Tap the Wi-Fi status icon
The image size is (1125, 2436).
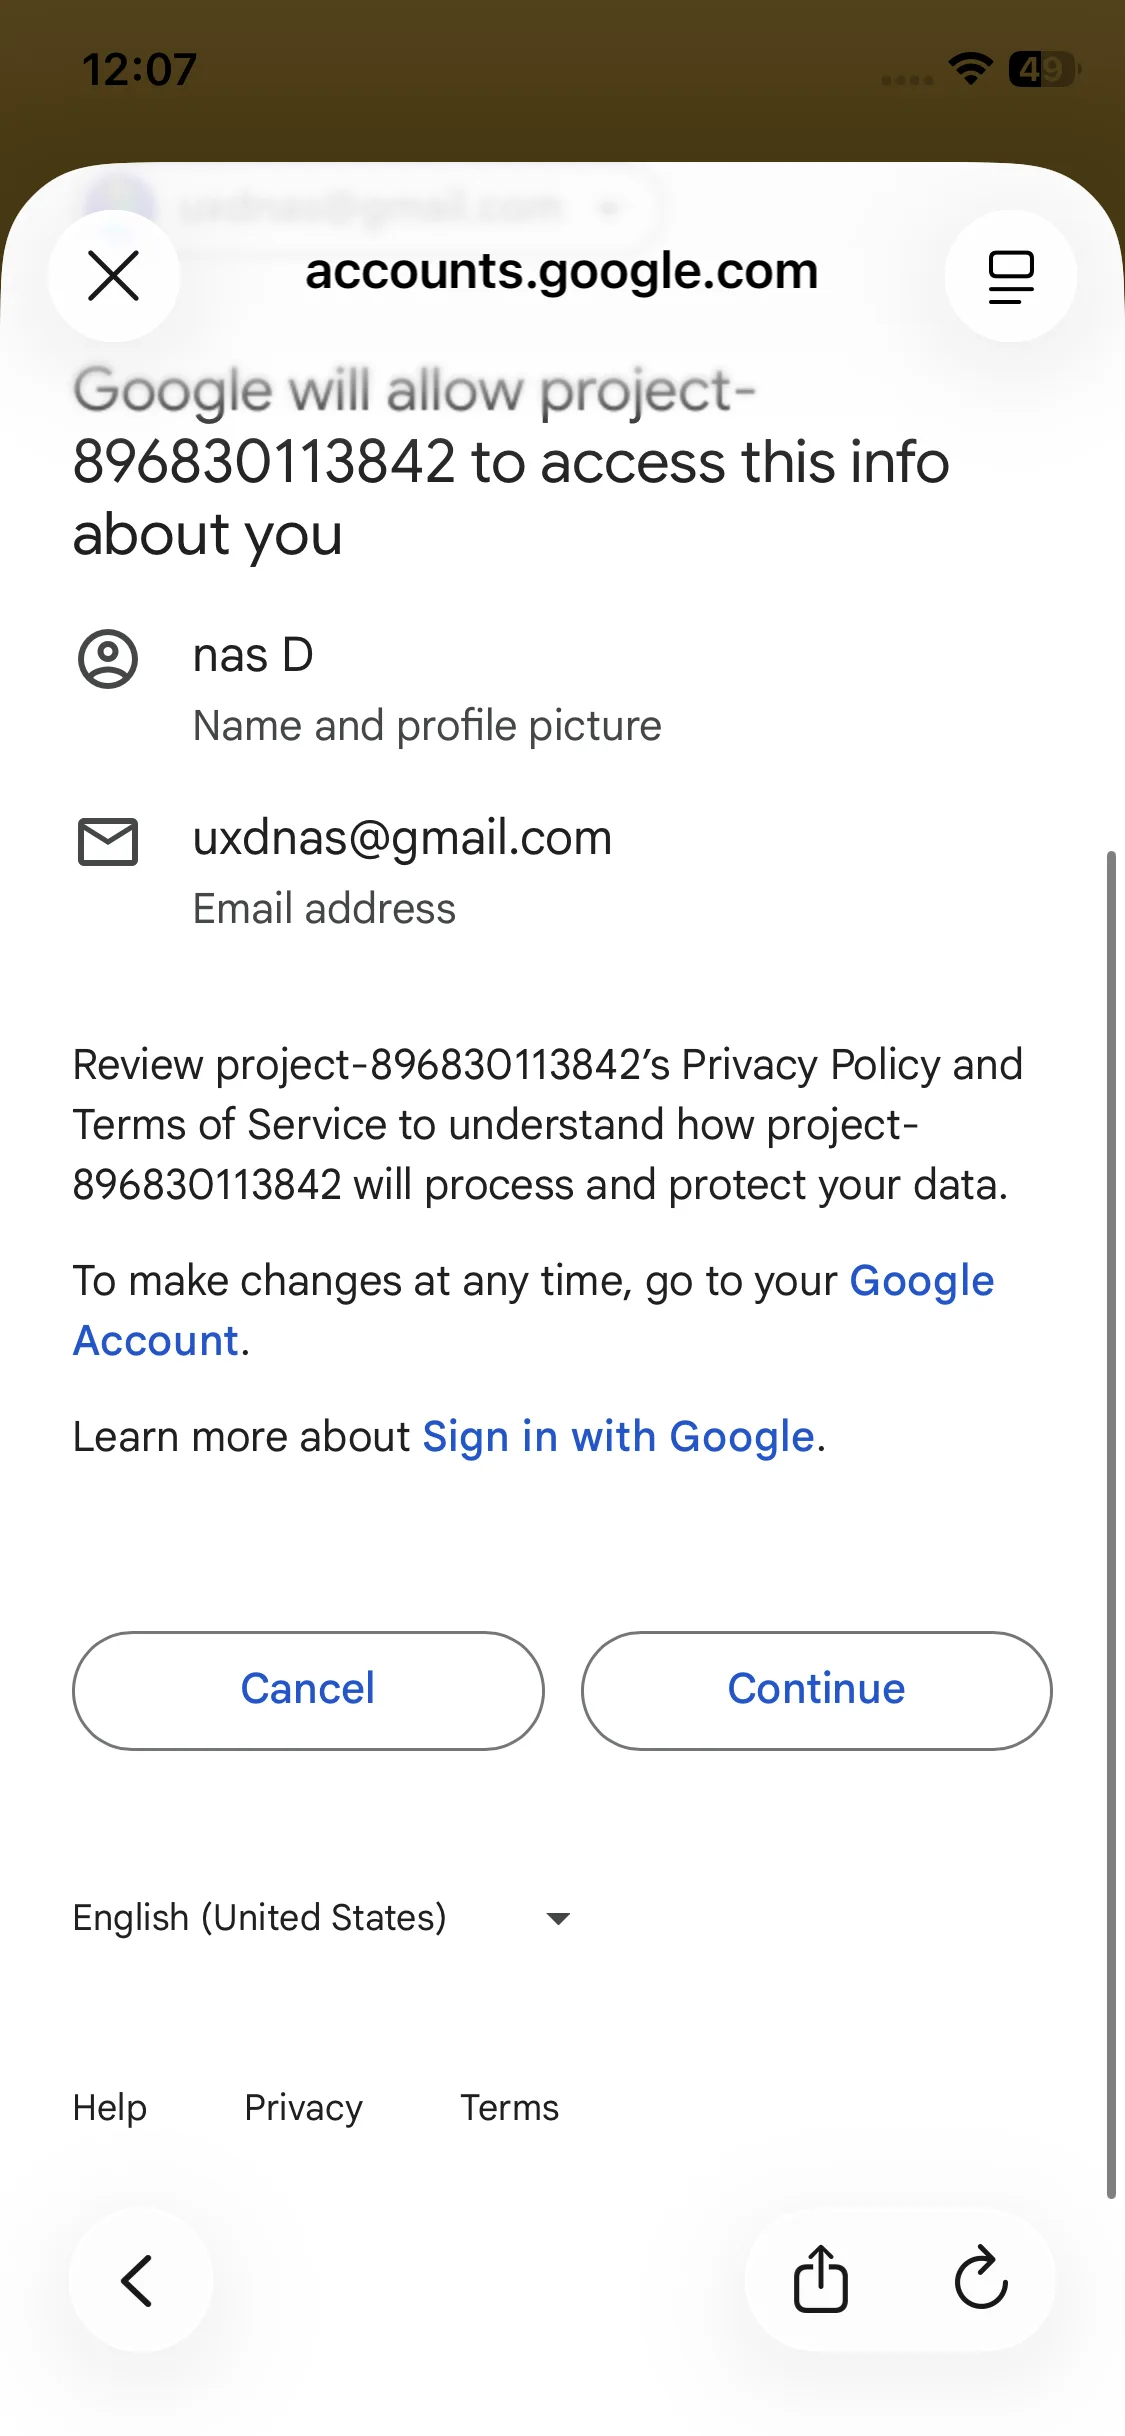pyautogui.click(x=970, y=69)
